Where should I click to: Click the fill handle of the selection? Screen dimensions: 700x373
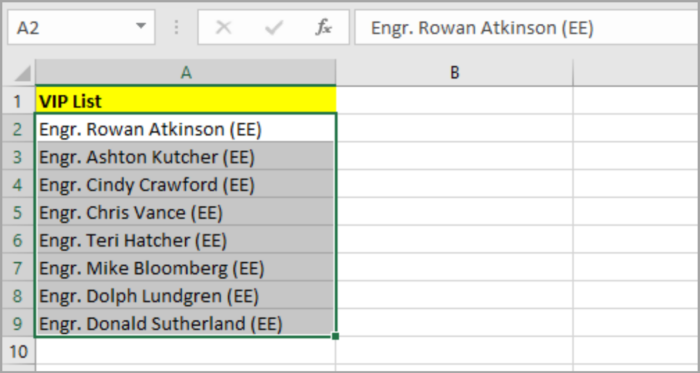click(336, 336)
